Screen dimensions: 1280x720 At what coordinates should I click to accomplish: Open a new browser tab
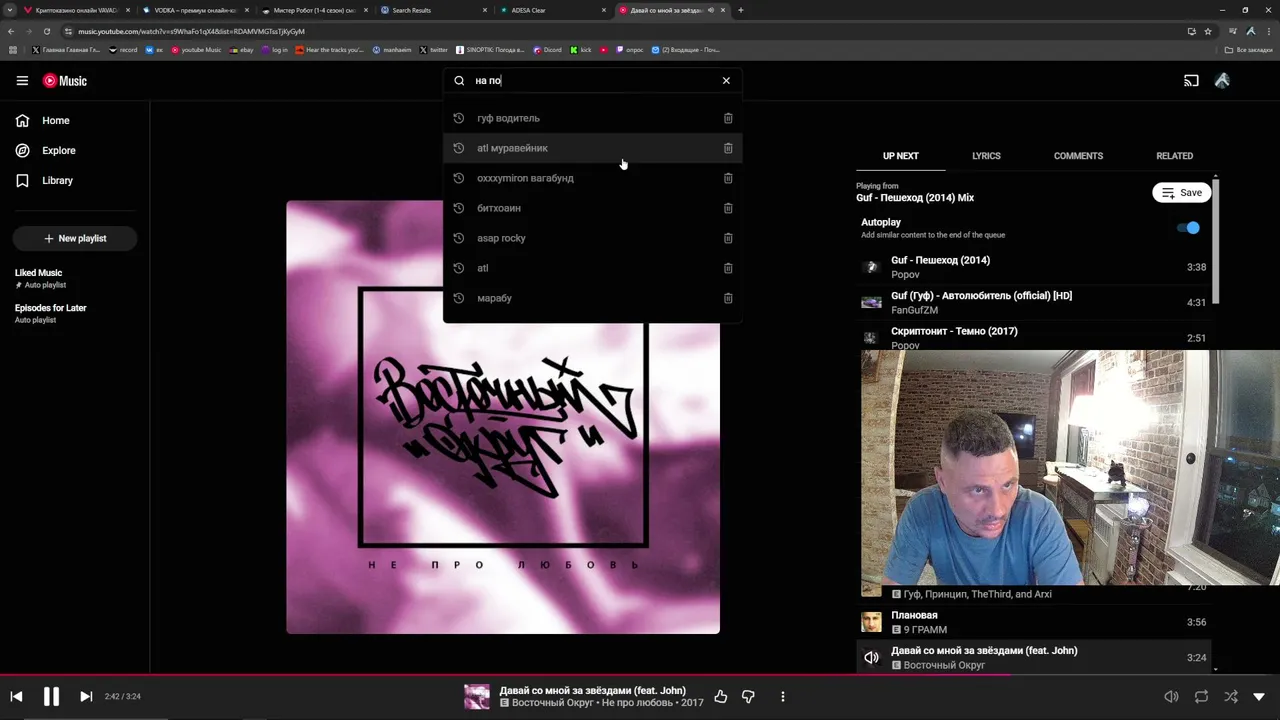tap(740, 10)
